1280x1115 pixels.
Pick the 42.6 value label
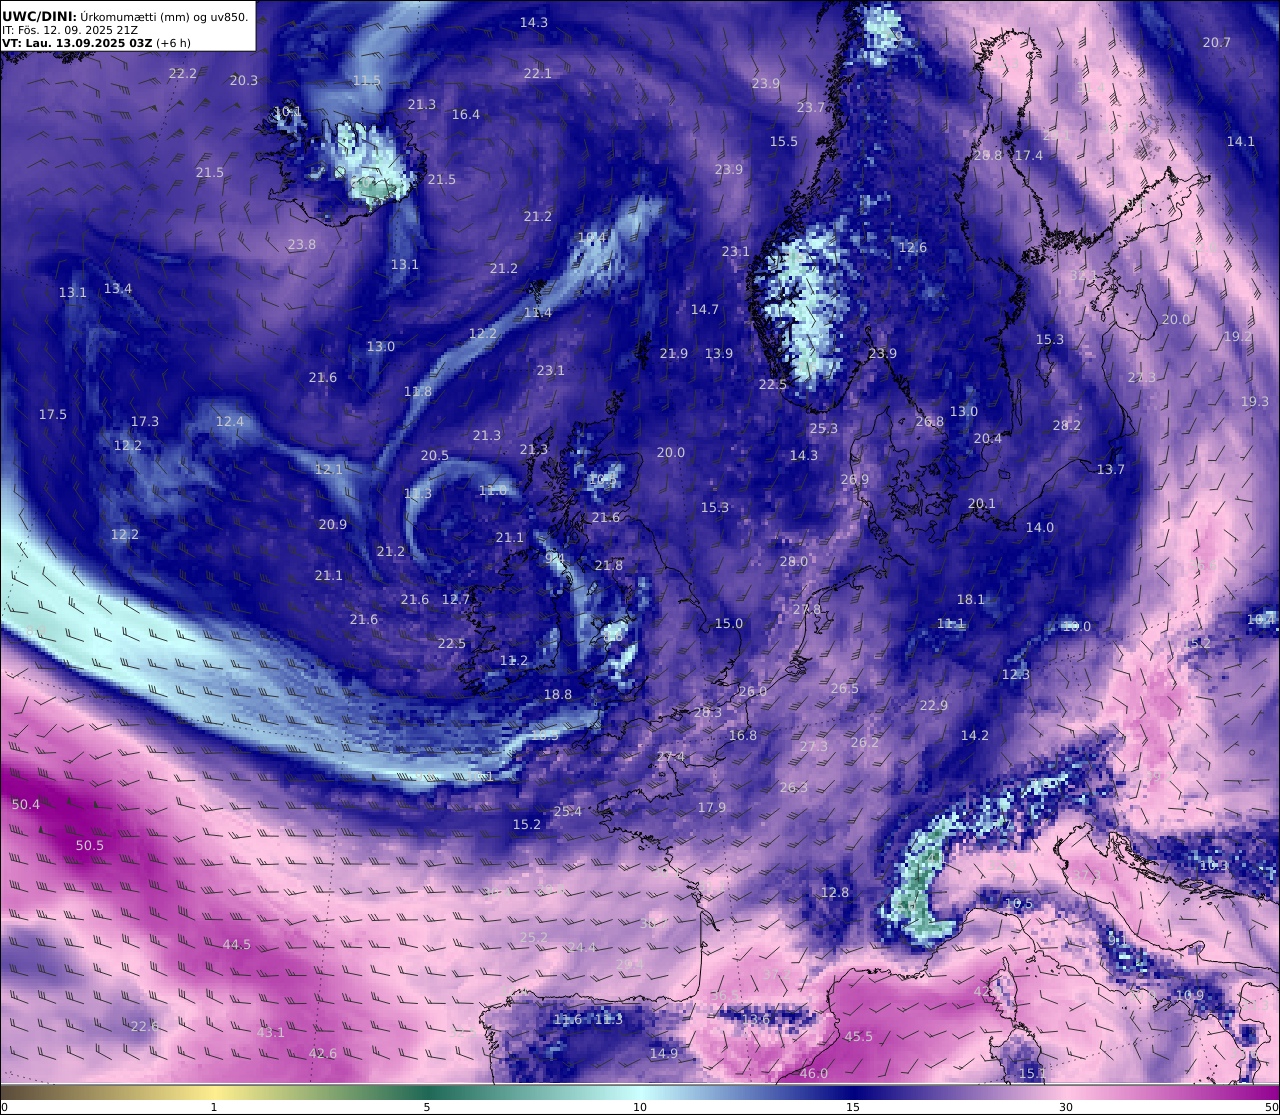(x=322, y=1053)
